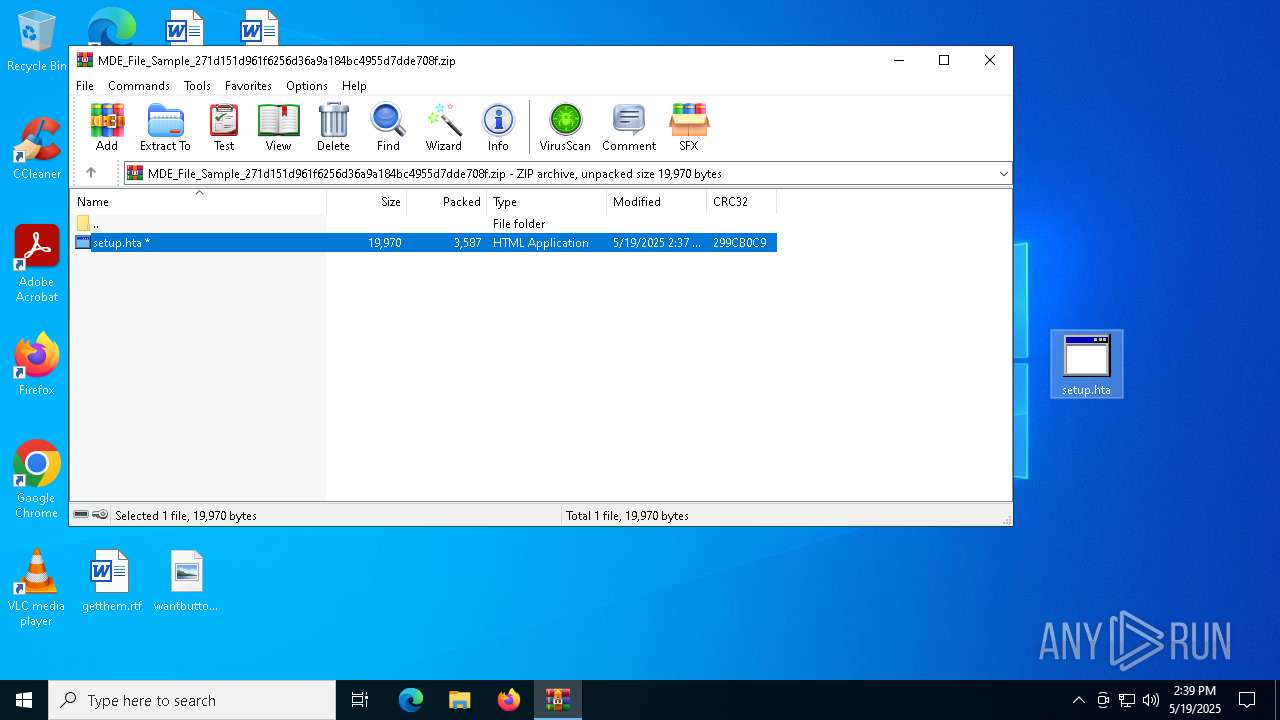Open the Windows Start menu
The width and height of the screenshot is (1280, 720).
coord(24,700)
